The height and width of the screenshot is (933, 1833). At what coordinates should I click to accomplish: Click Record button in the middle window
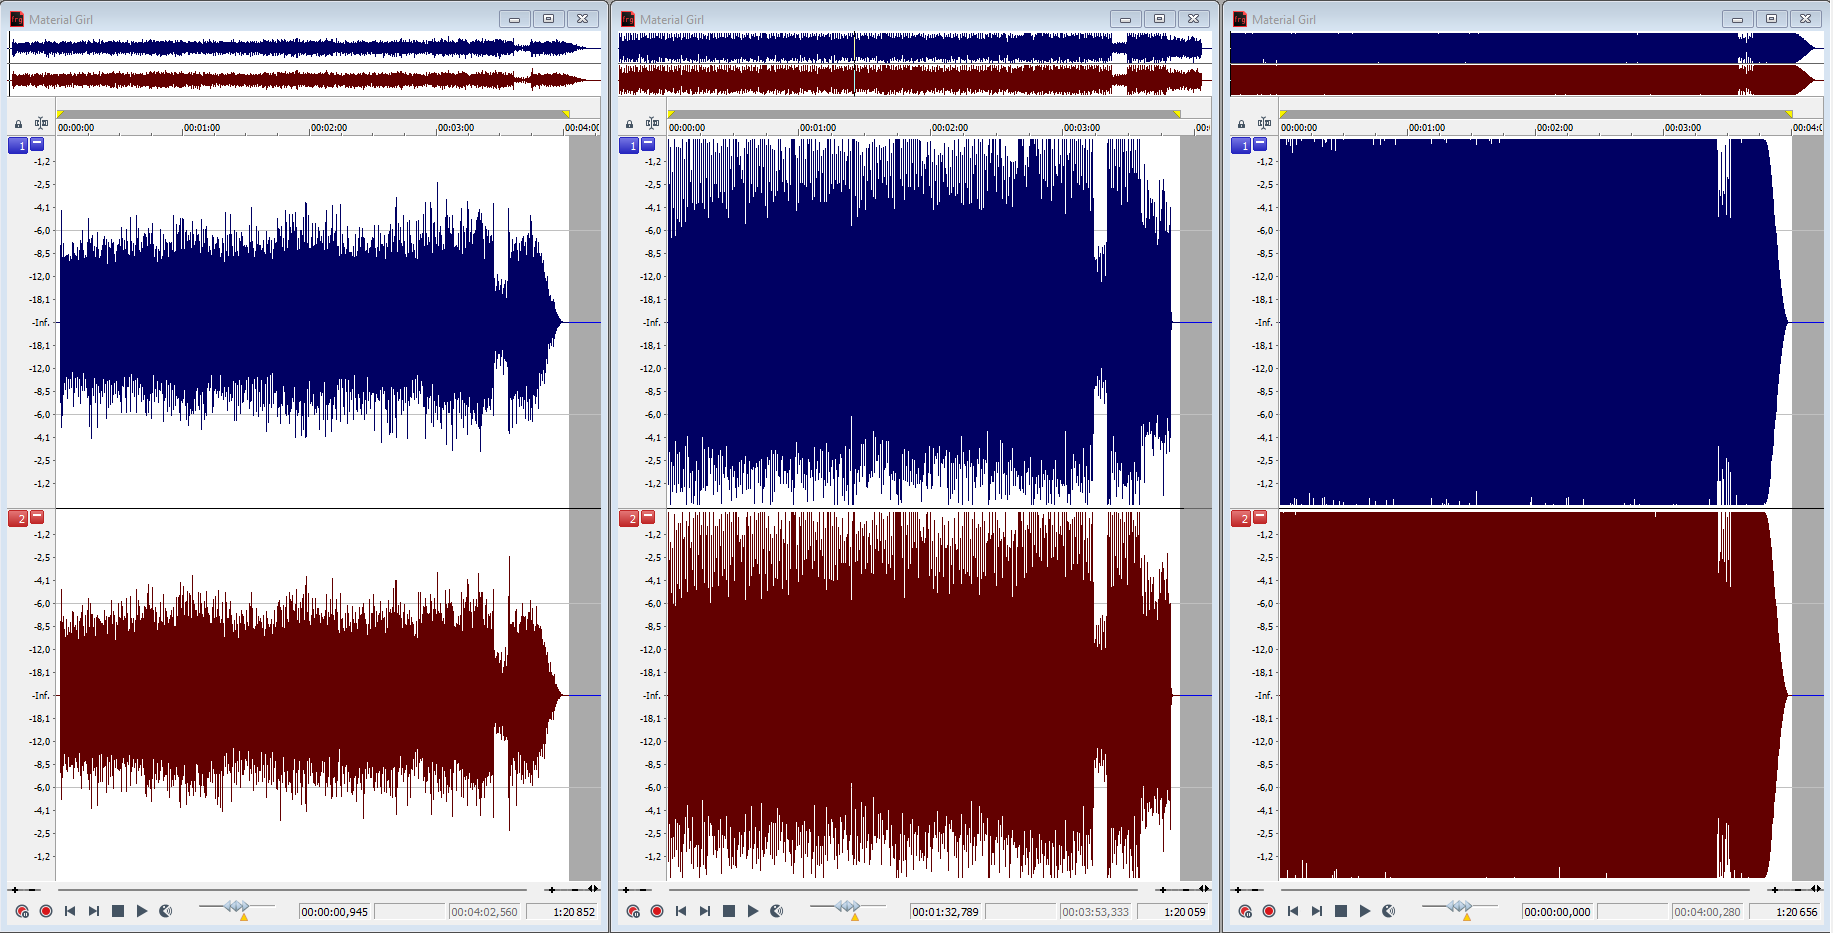(657, 911)
